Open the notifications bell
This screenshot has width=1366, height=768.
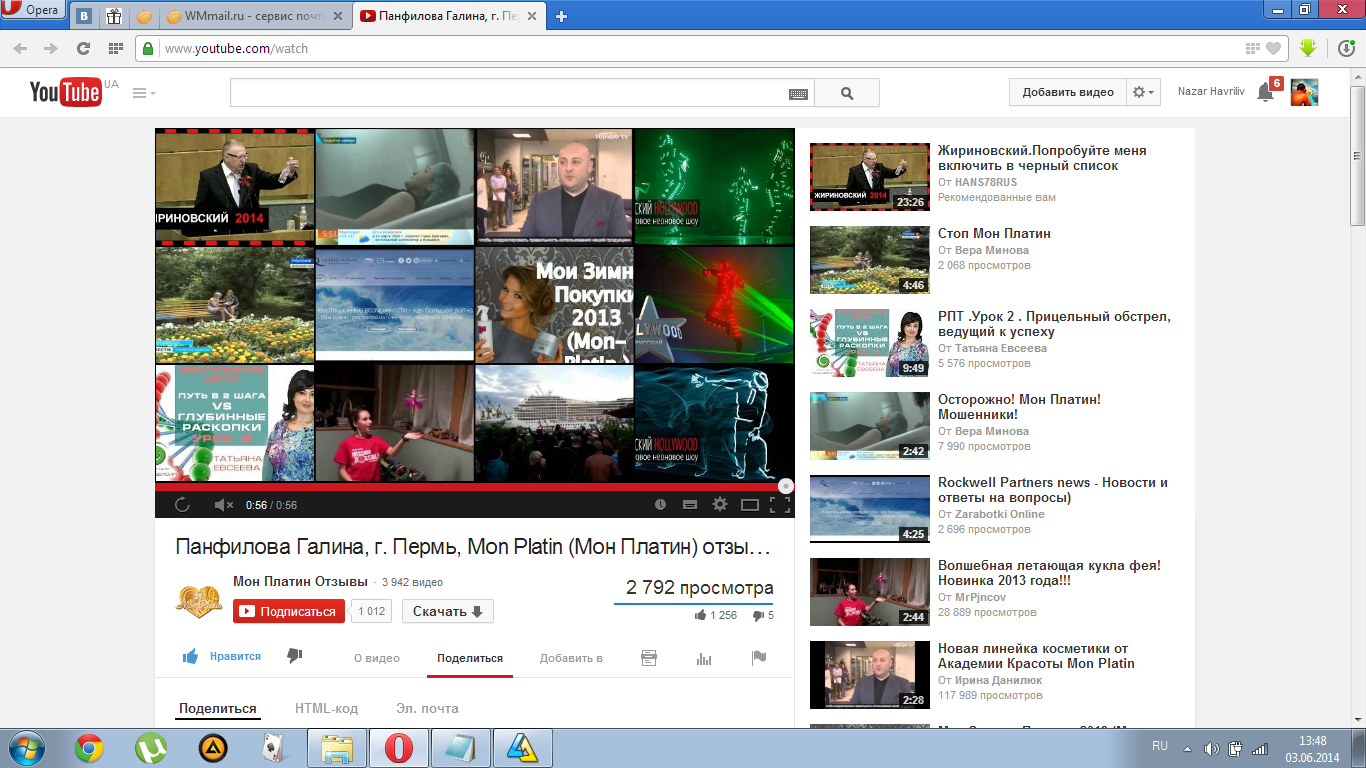click(1265, 93)
